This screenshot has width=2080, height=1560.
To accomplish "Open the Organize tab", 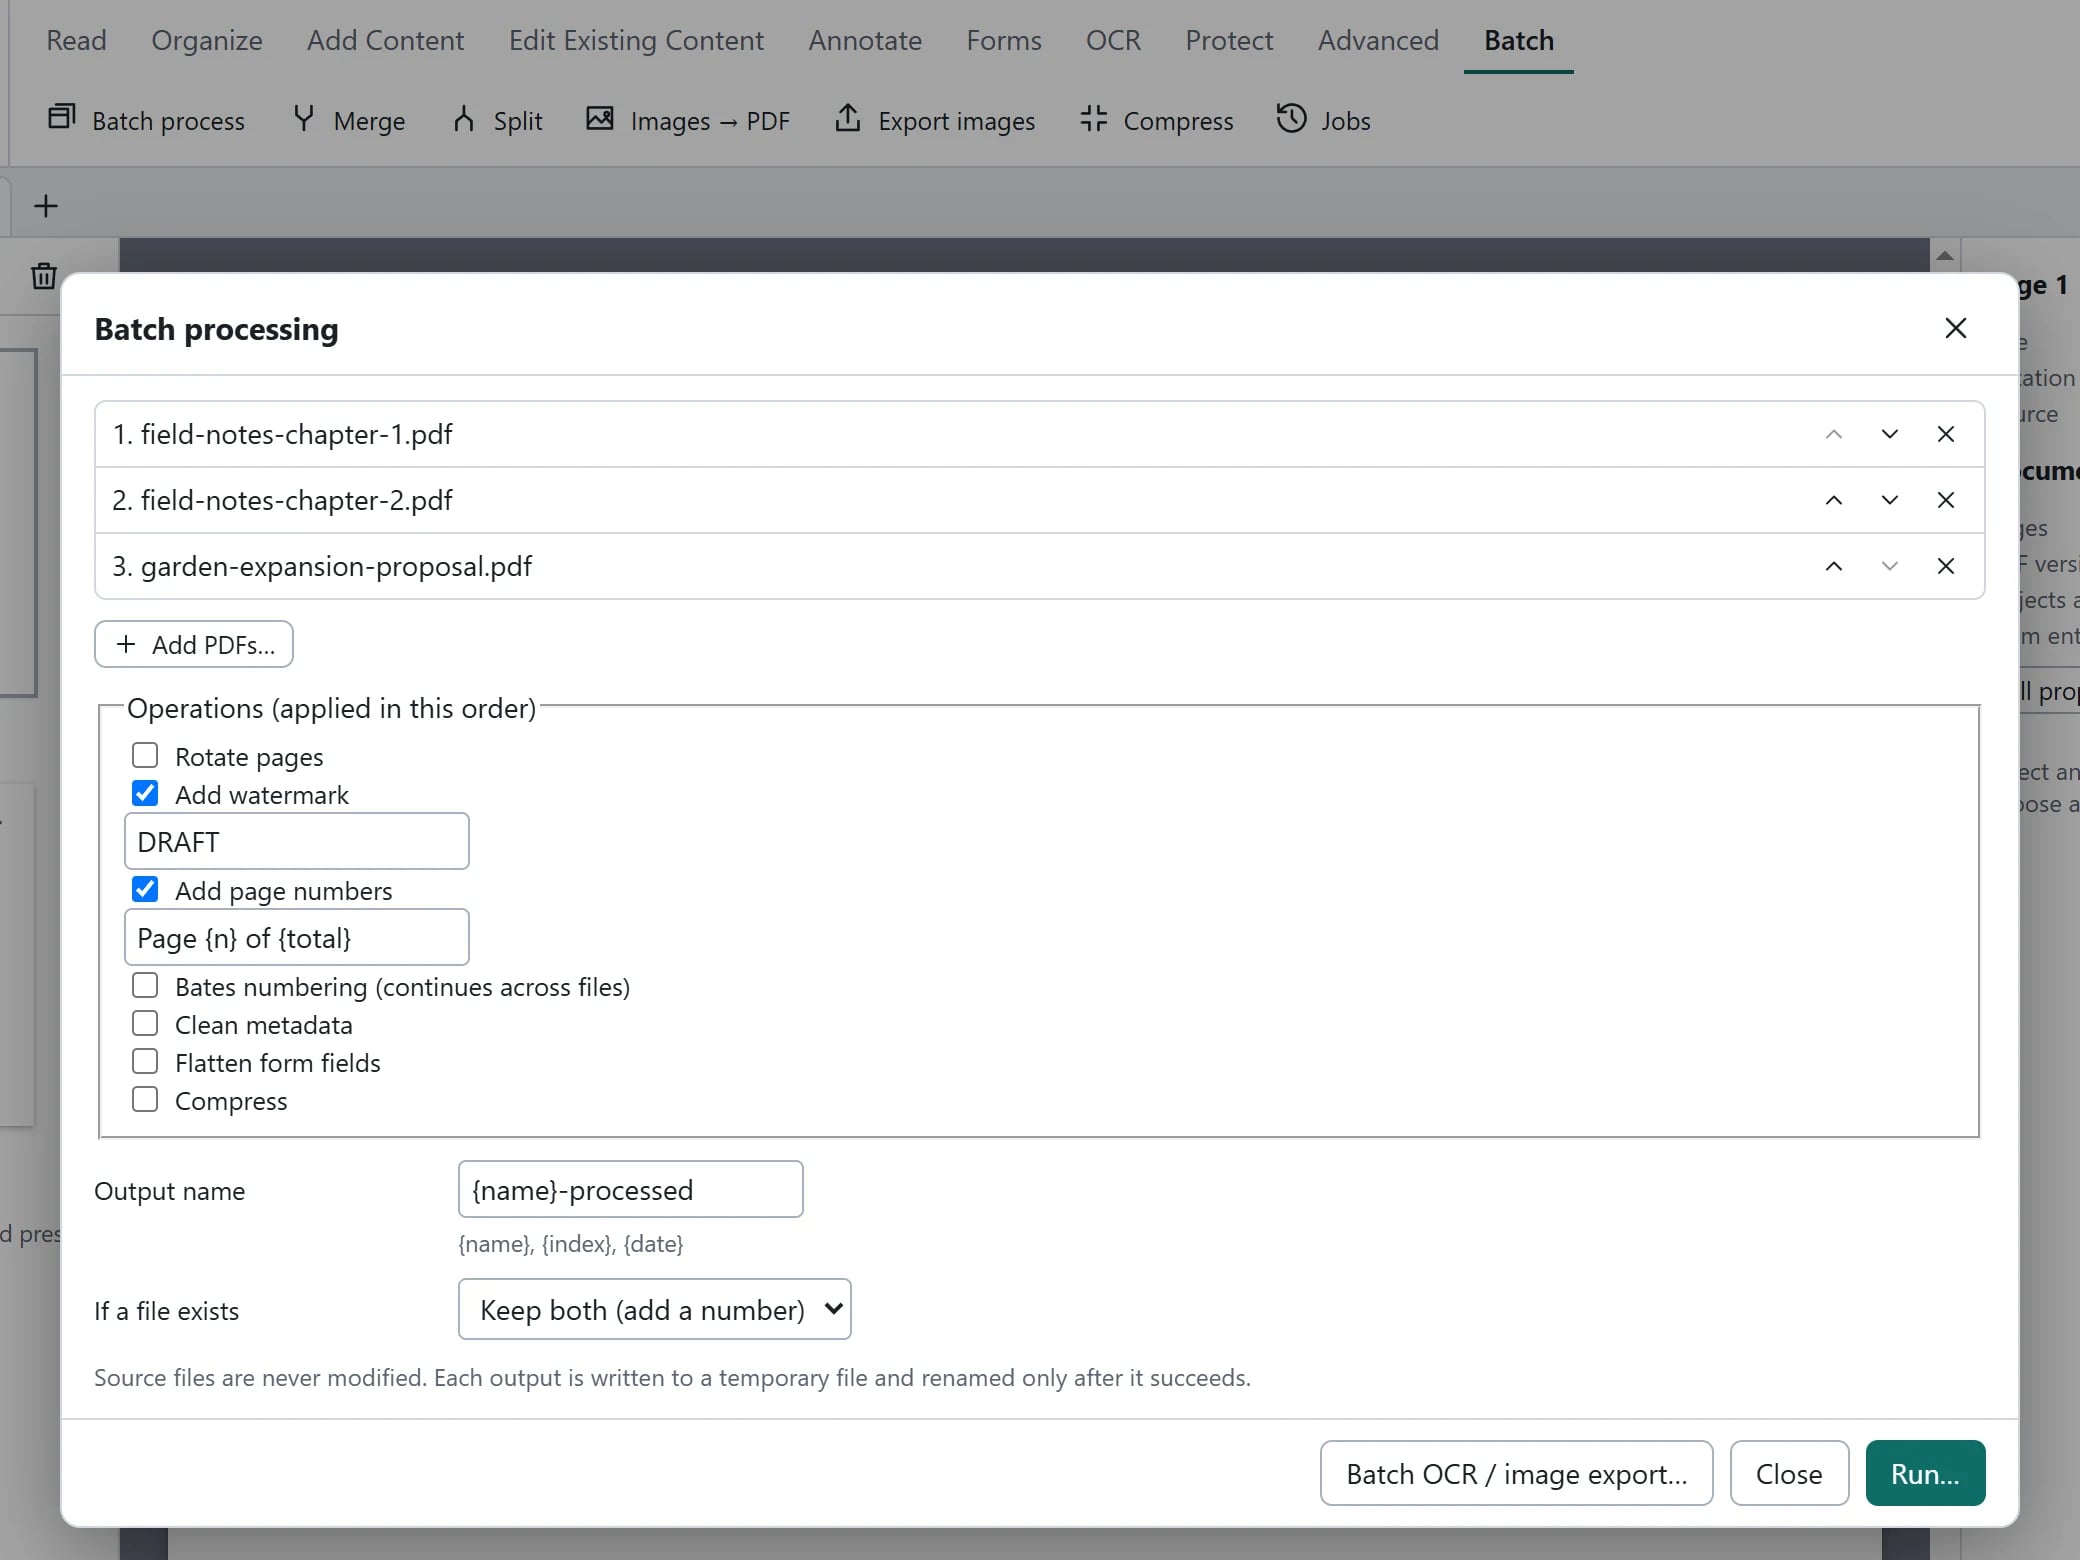I will click(207, 40).
